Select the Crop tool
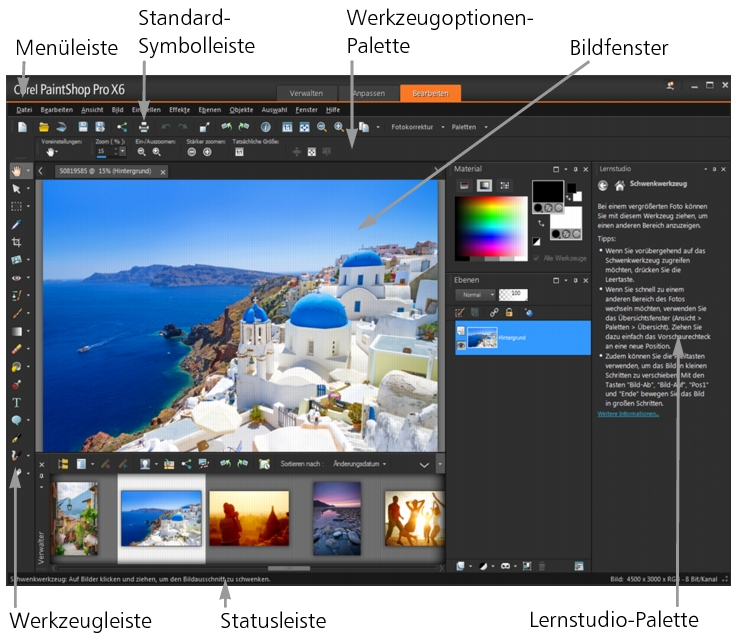The width and height of the screenshot is (731, 640). (16, 243)
